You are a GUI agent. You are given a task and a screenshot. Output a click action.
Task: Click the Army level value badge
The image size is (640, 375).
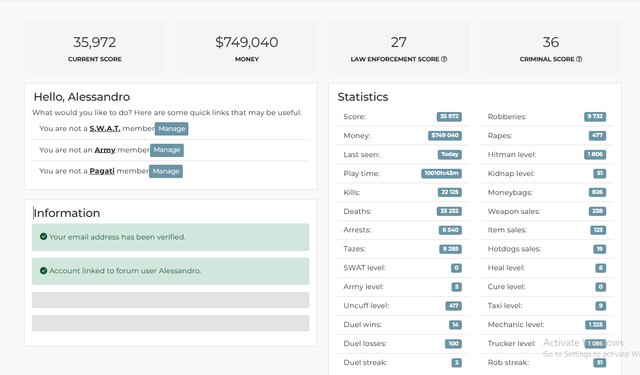(x=457, y=287)
